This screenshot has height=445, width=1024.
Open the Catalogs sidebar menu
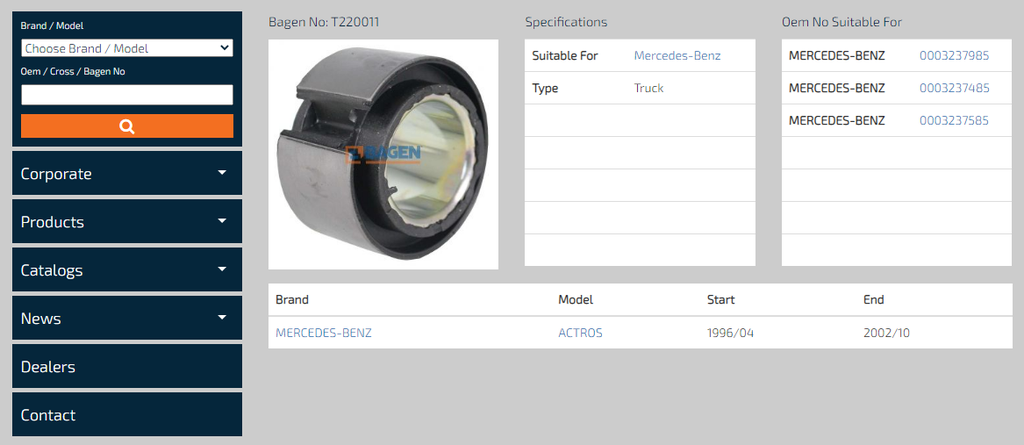coord(127,270)
